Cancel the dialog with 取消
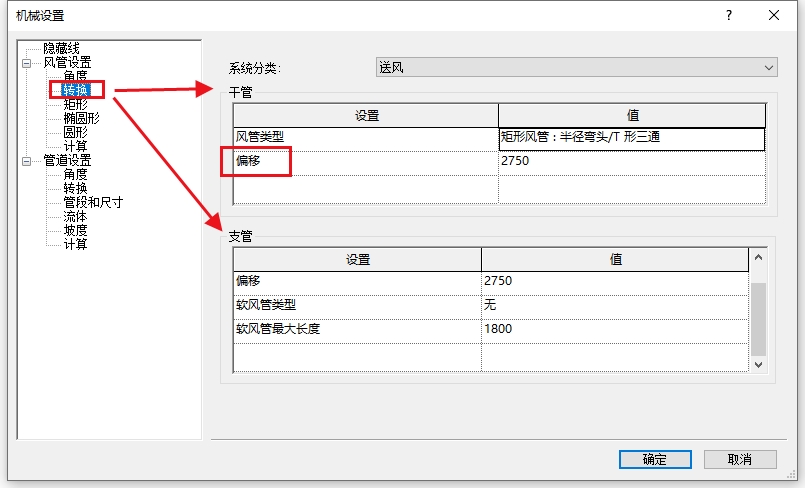This screenshot has width=805, height=488. click(740, 459)
